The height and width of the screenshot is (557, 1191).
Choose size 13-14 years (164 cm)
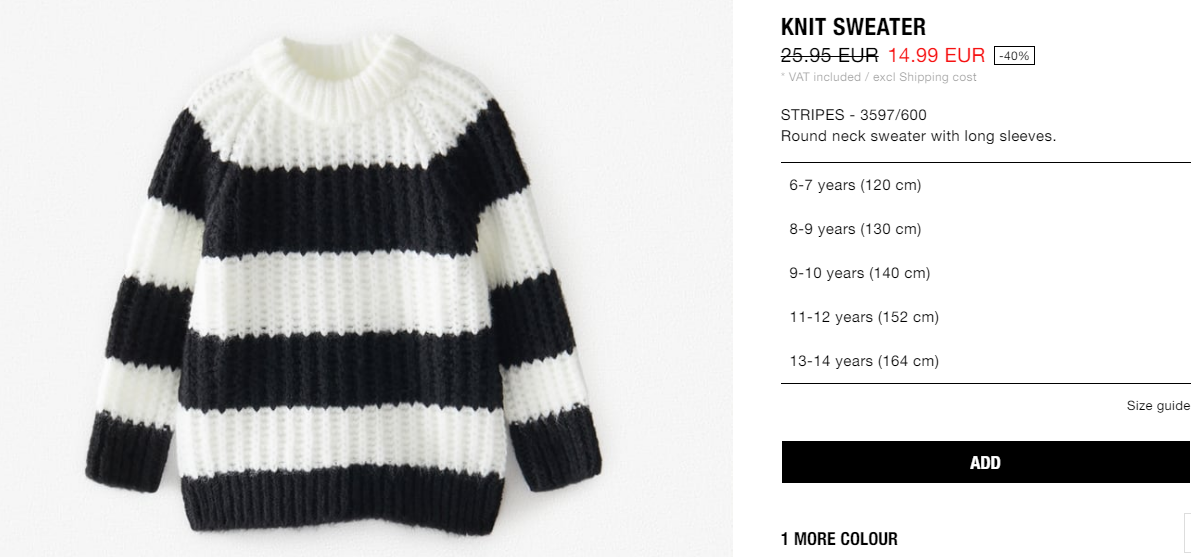tap(986, 362)
